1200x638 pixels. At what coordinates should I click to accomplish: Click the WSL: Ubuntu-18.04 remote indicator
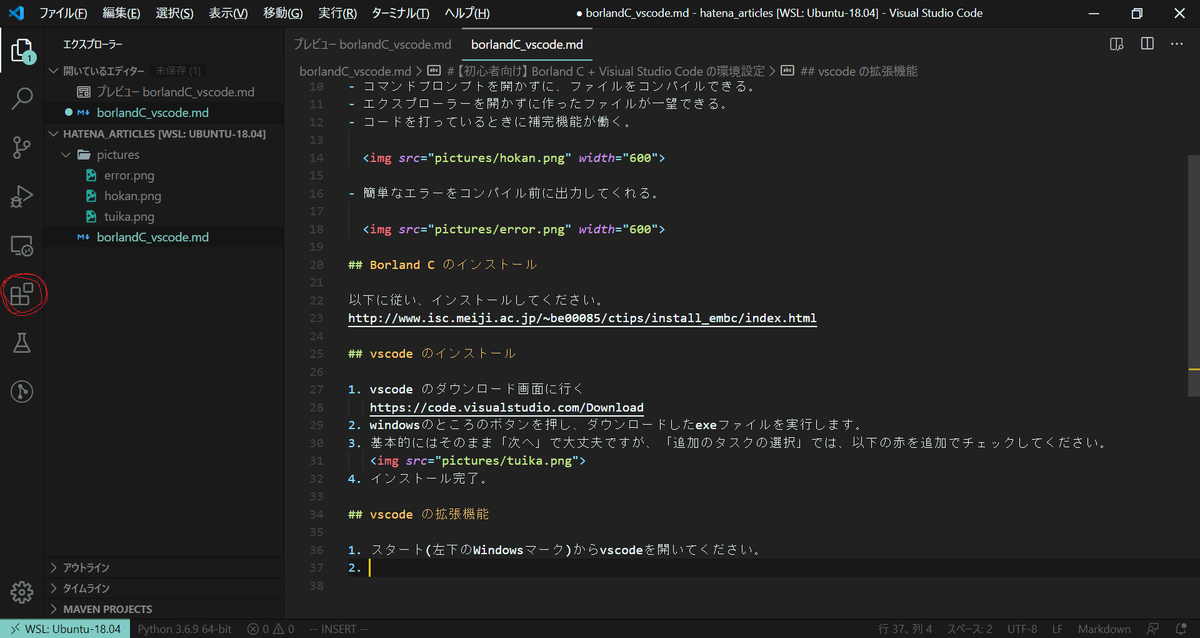click(x=65, y=630)
